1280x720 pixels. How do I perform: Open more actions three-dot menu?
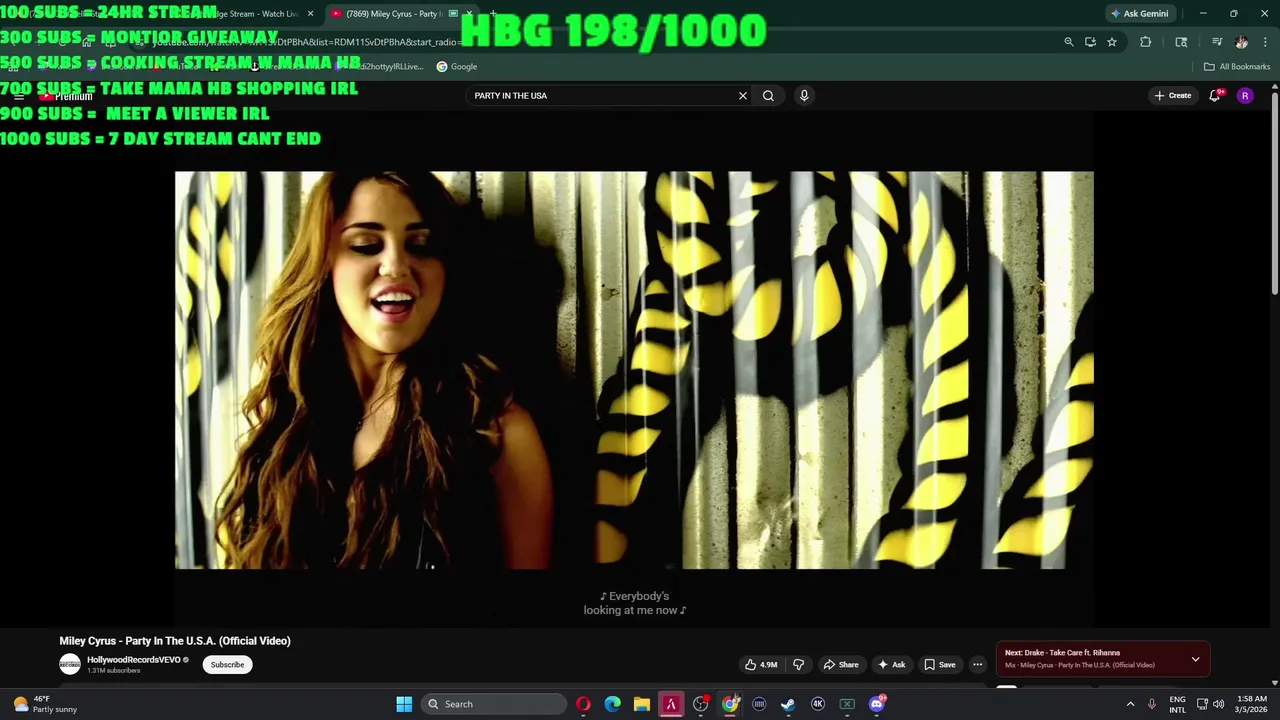[x=978, y=664]
